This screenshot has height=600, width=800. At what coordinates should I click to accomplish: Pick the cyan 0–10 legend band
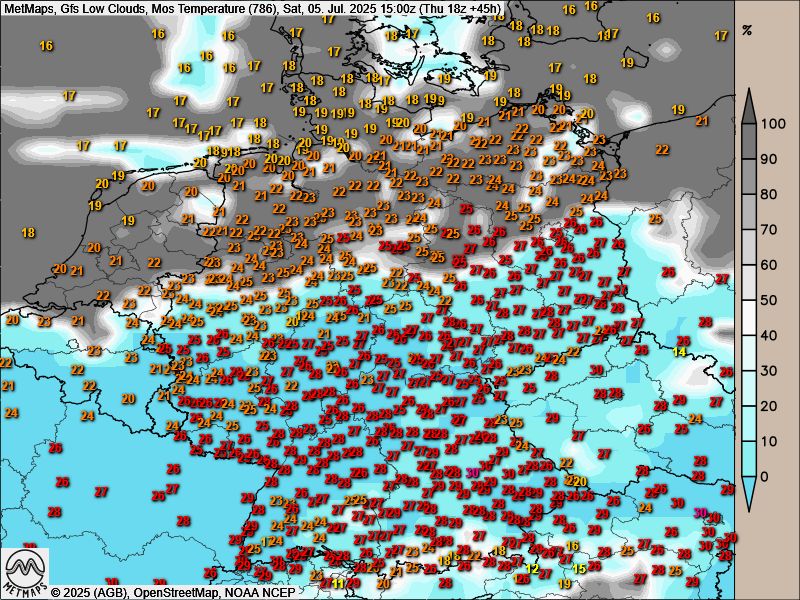pyautogui.click(x=748, y=458)
